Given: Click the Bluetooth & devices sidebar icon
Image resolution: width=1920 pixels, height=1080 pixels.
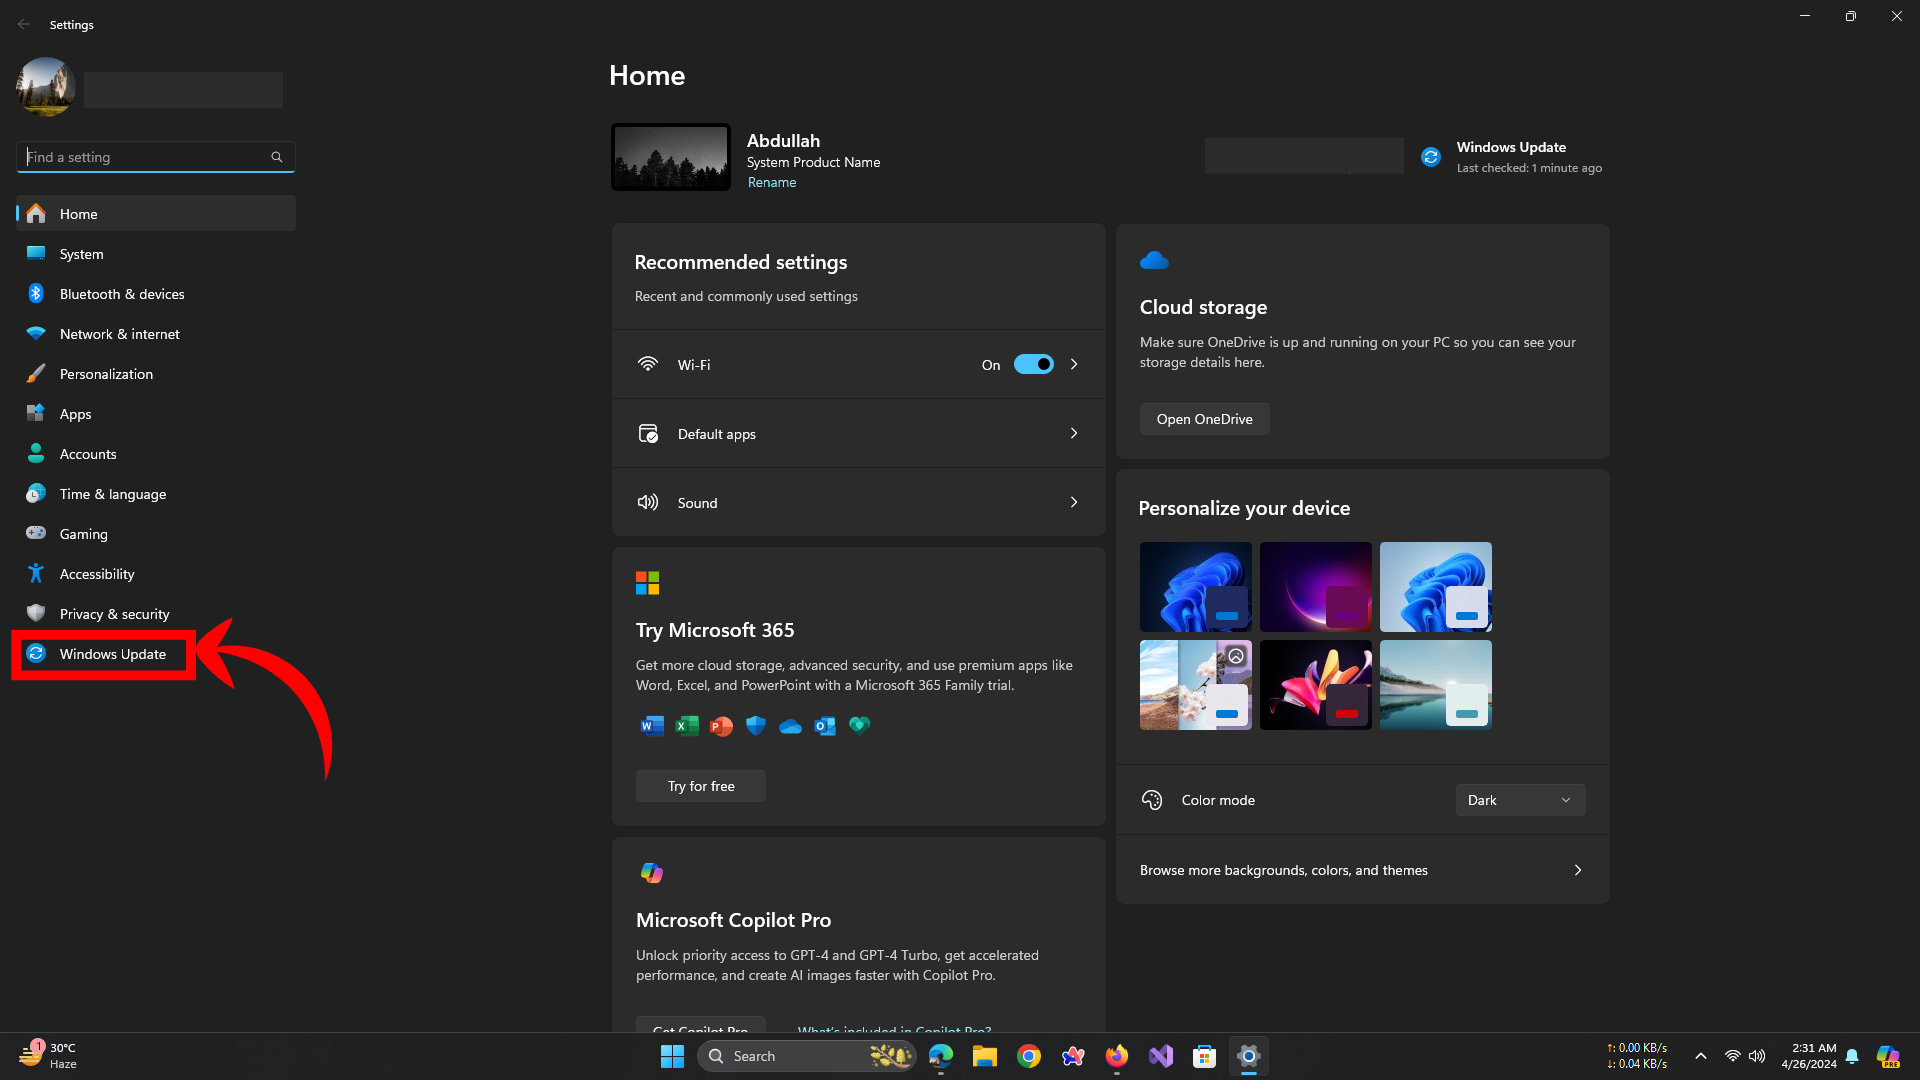Looking at the screenshot, I should (36, 294).
